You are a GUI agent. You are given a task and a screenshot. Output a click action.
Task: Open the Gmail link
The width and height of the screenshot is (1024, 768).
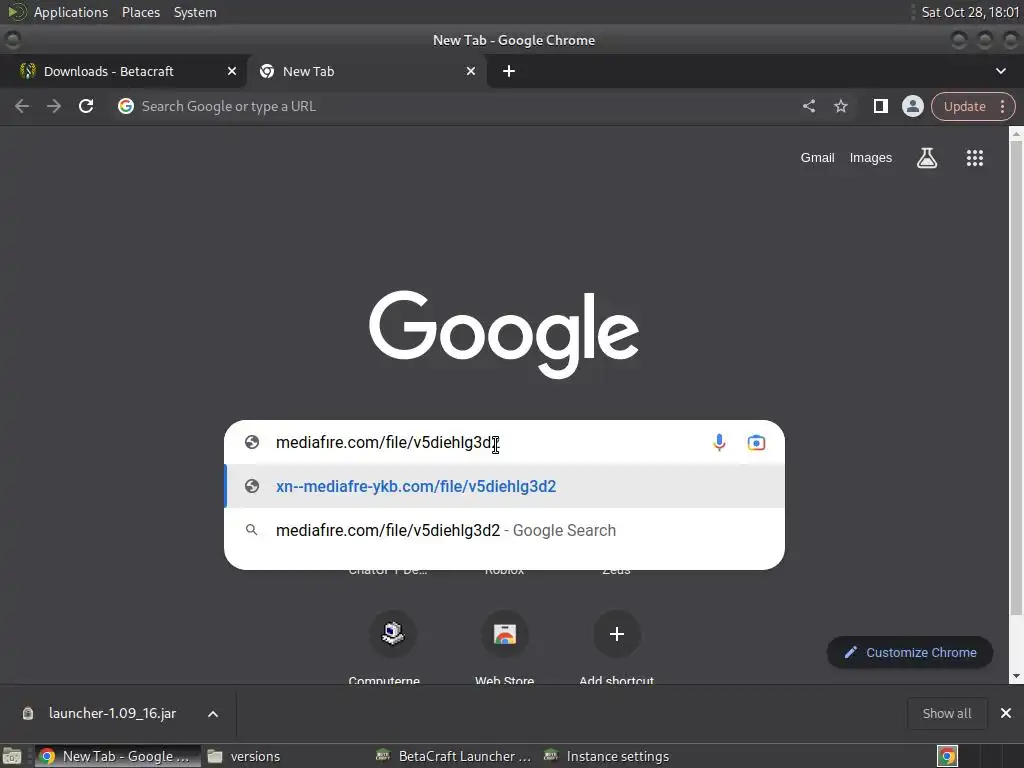click(x=817, y=157)
